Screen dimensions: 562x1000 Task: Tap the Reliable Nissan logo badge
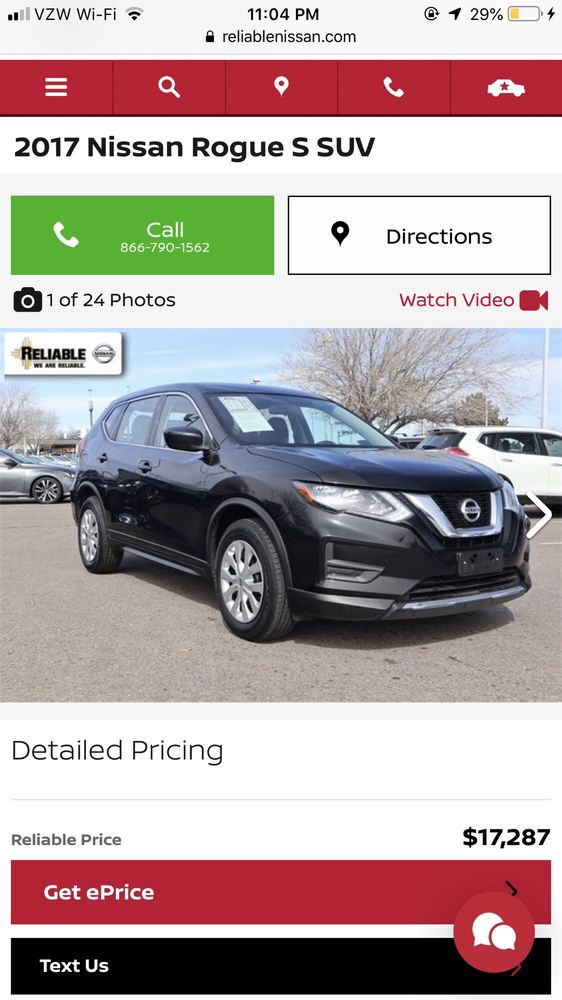point(63,353)
